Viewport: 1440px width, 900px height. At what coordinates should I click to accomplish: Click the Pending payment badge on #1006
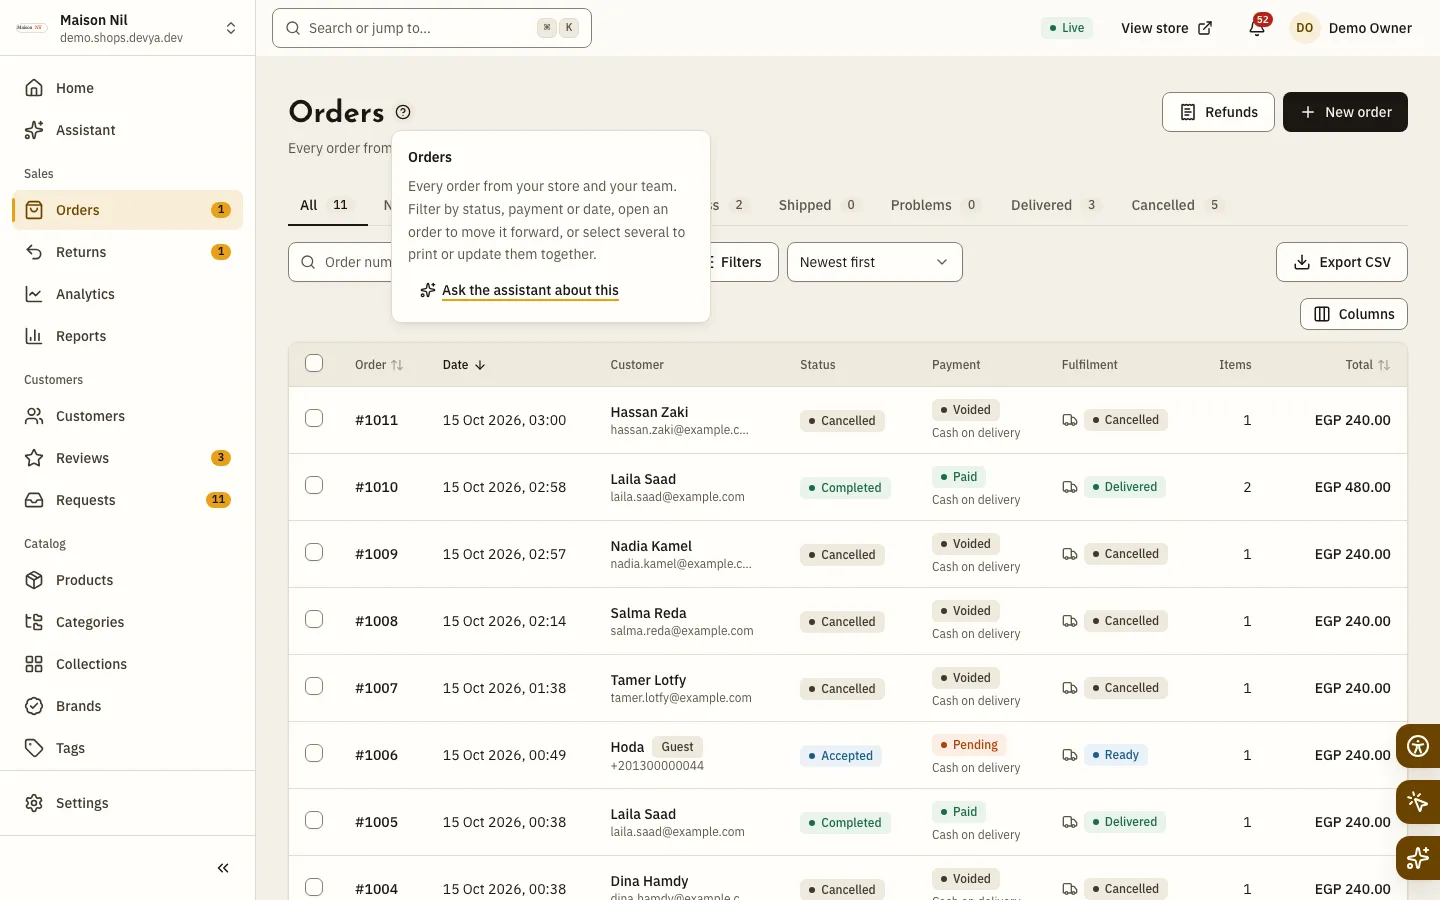(970, 745)
